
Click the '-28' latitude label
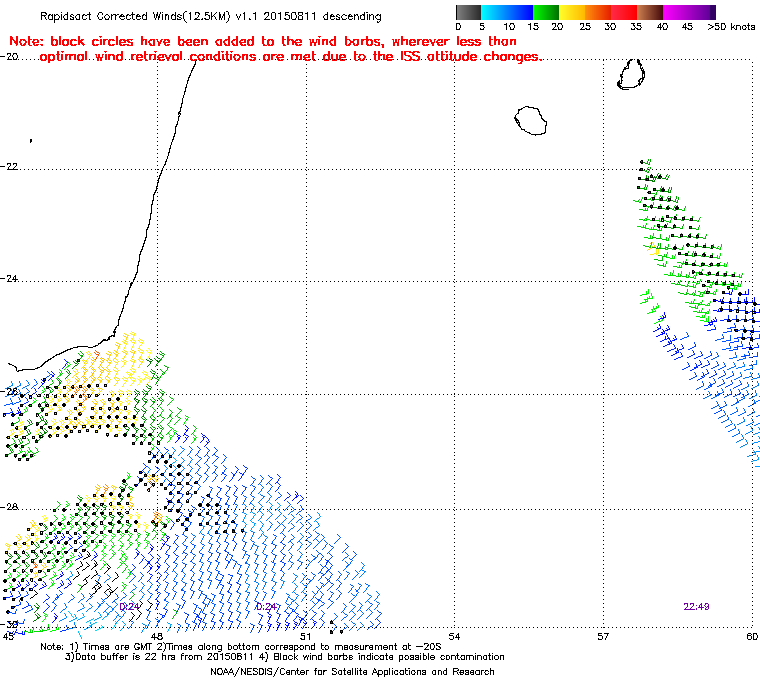[10, 507]
